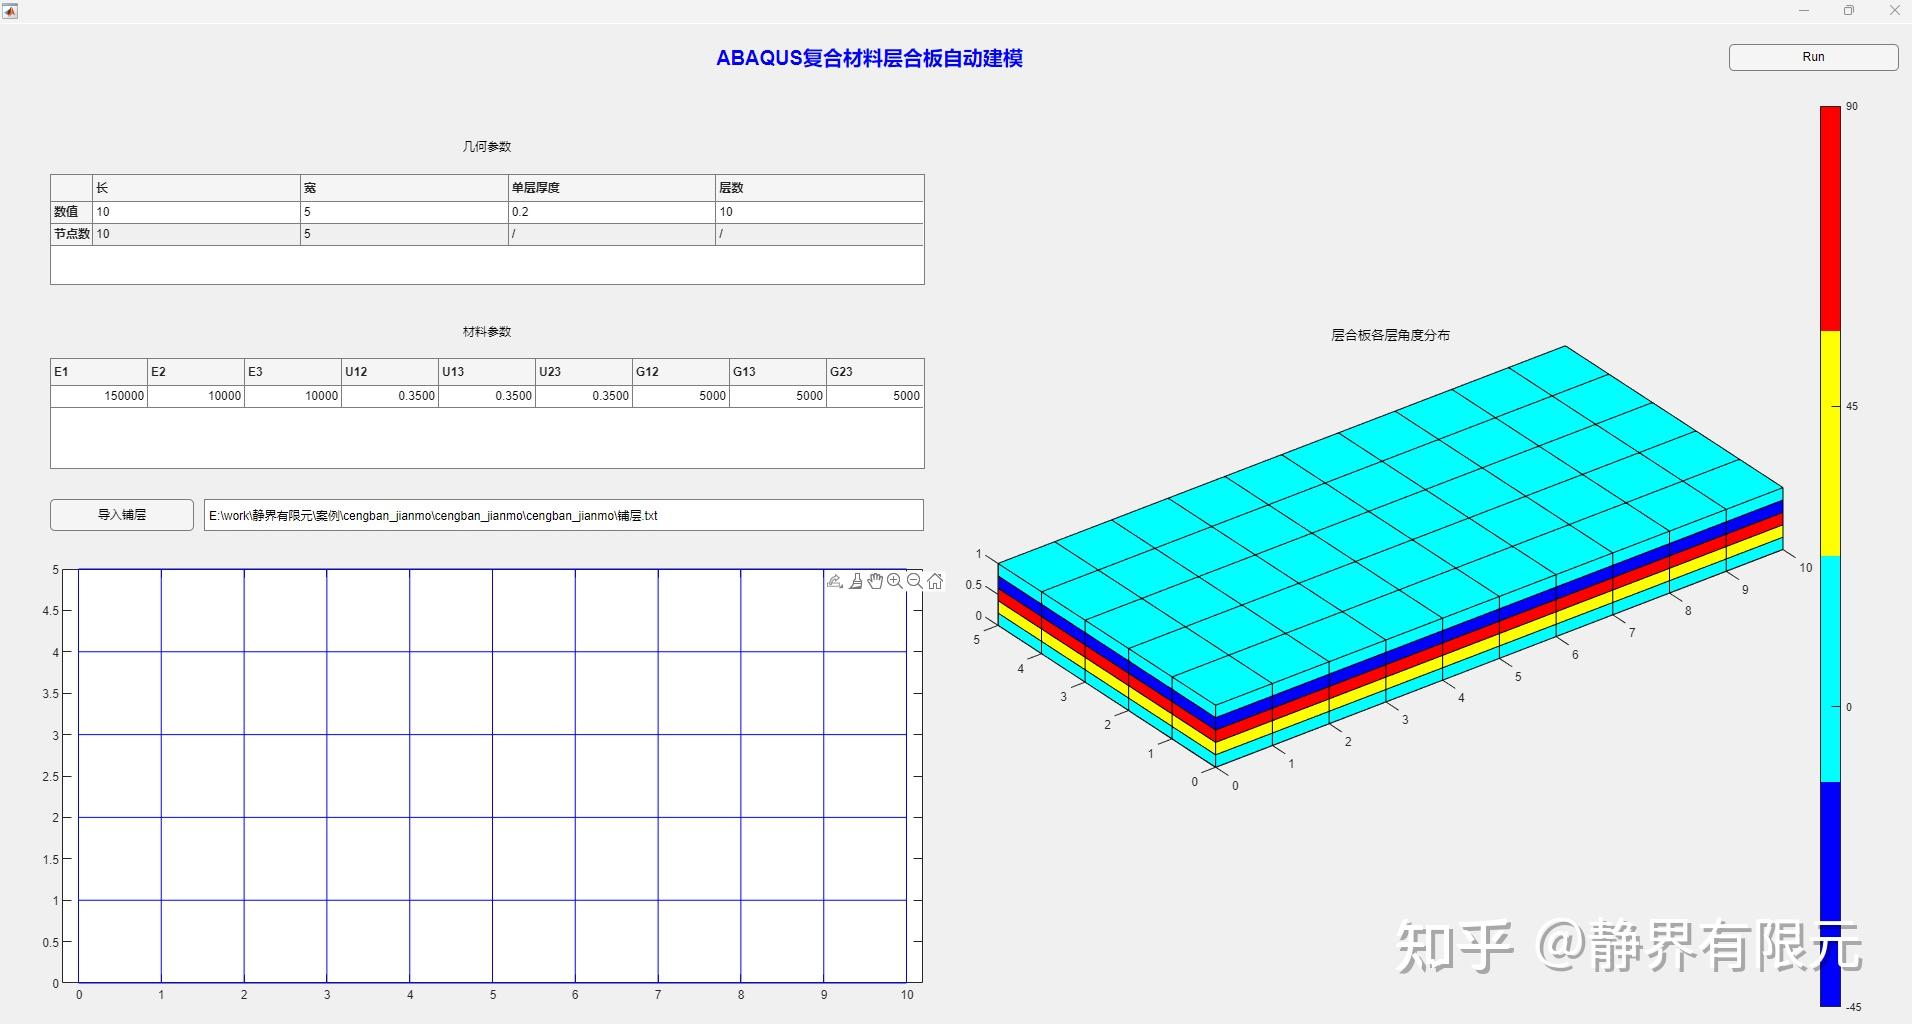
Task: Select the 单层厚度 cell showing 0.2
Action: (x=612, y=211)
